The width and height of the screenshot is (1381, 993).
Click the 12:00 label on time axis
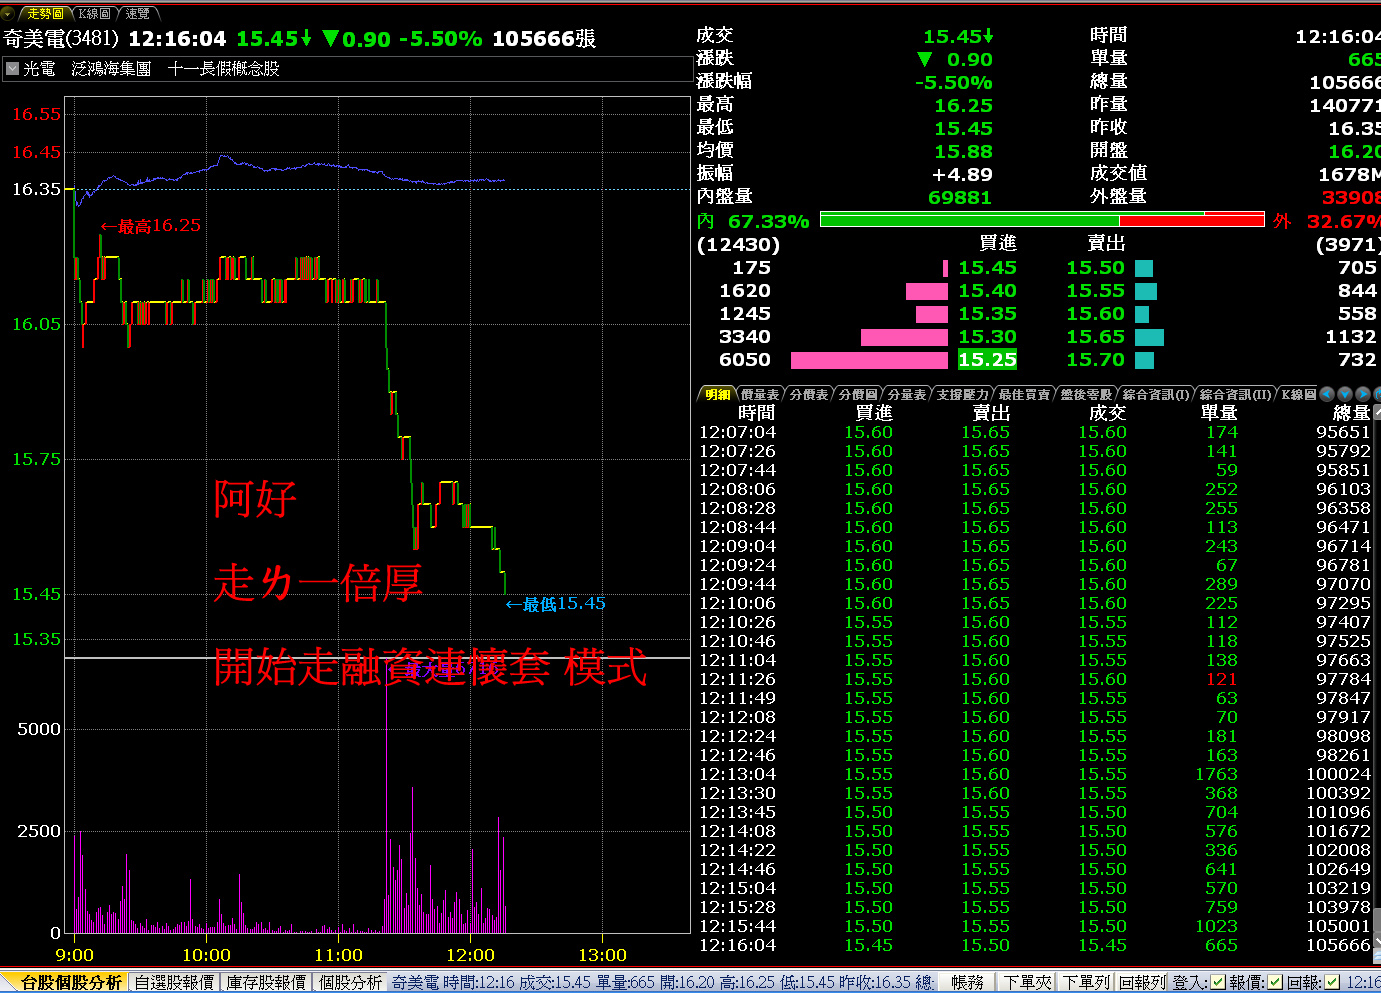[x=470, y=956]
